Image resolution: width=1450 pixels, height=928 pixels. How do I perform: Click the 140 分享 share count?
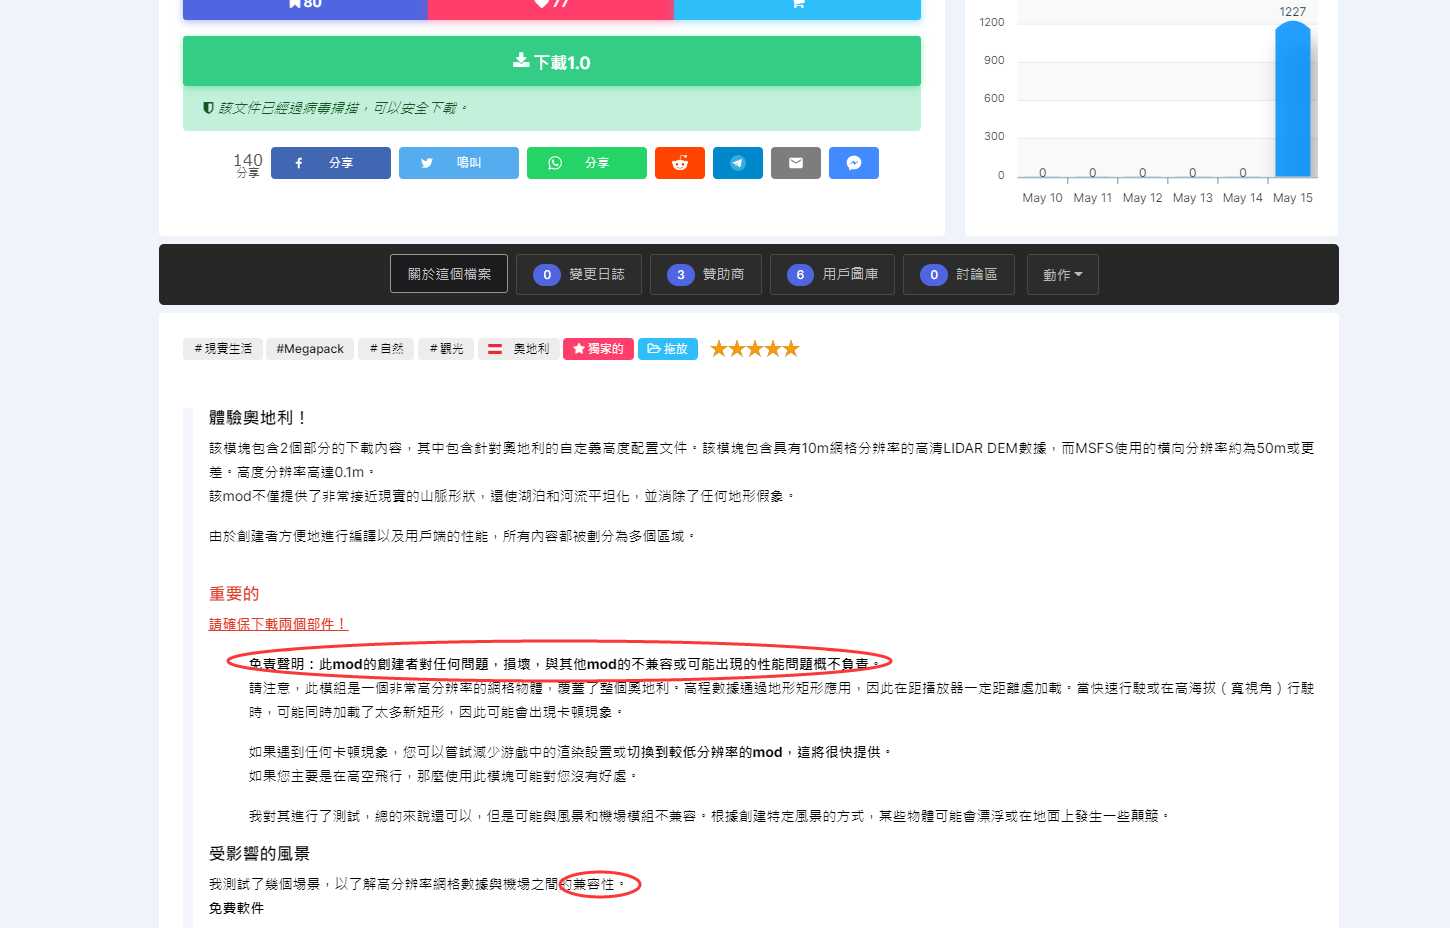pos(248,165)
